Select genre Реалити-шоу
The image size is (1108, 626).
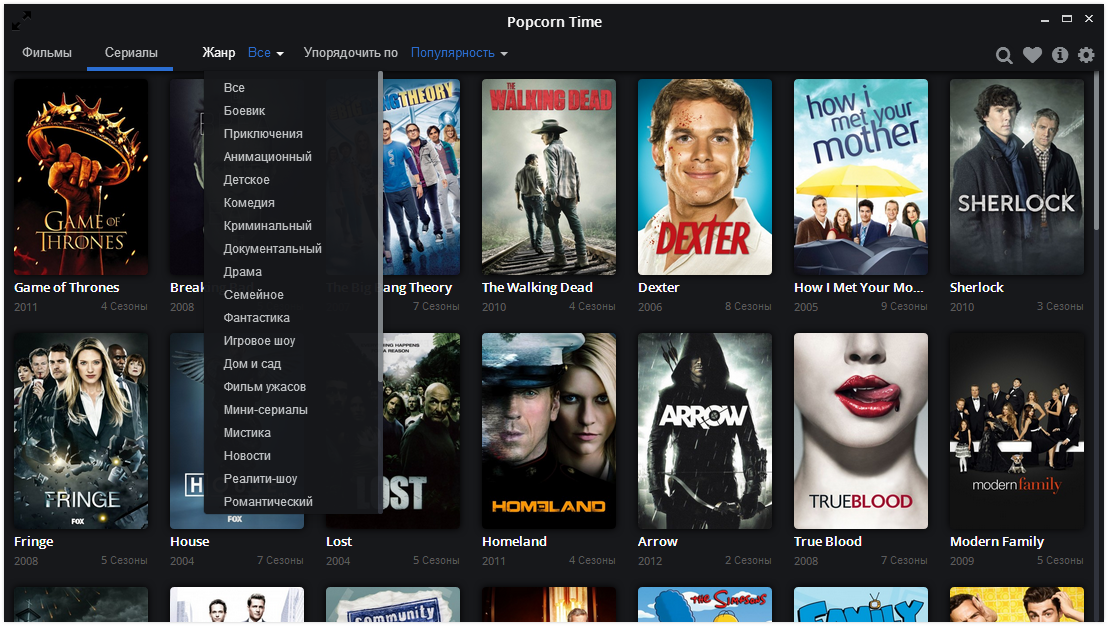tap(260, 478)
